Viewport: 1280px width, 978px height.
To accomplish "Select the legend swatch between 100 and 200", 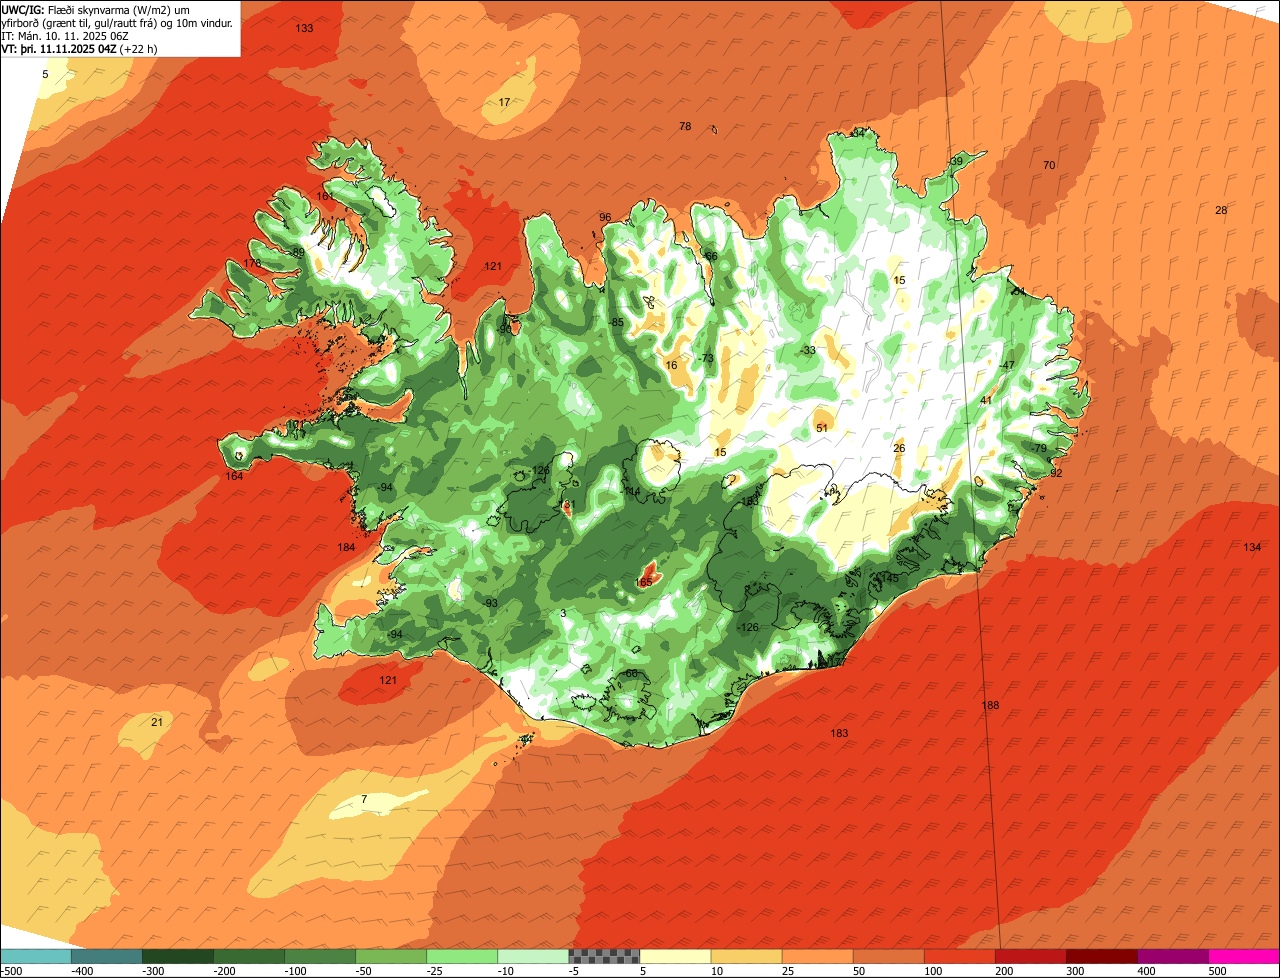I will 959,956.
